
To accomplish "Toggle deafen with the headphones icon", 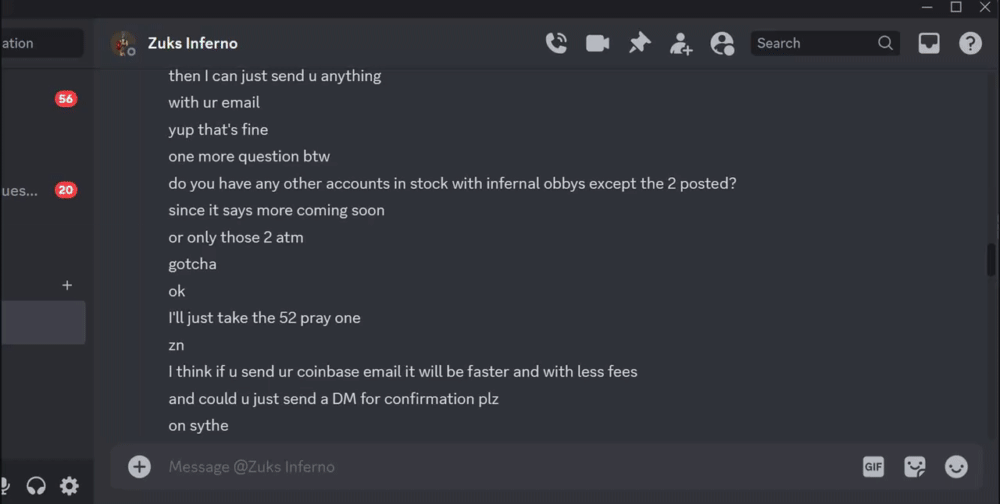I will coord(36,486).
